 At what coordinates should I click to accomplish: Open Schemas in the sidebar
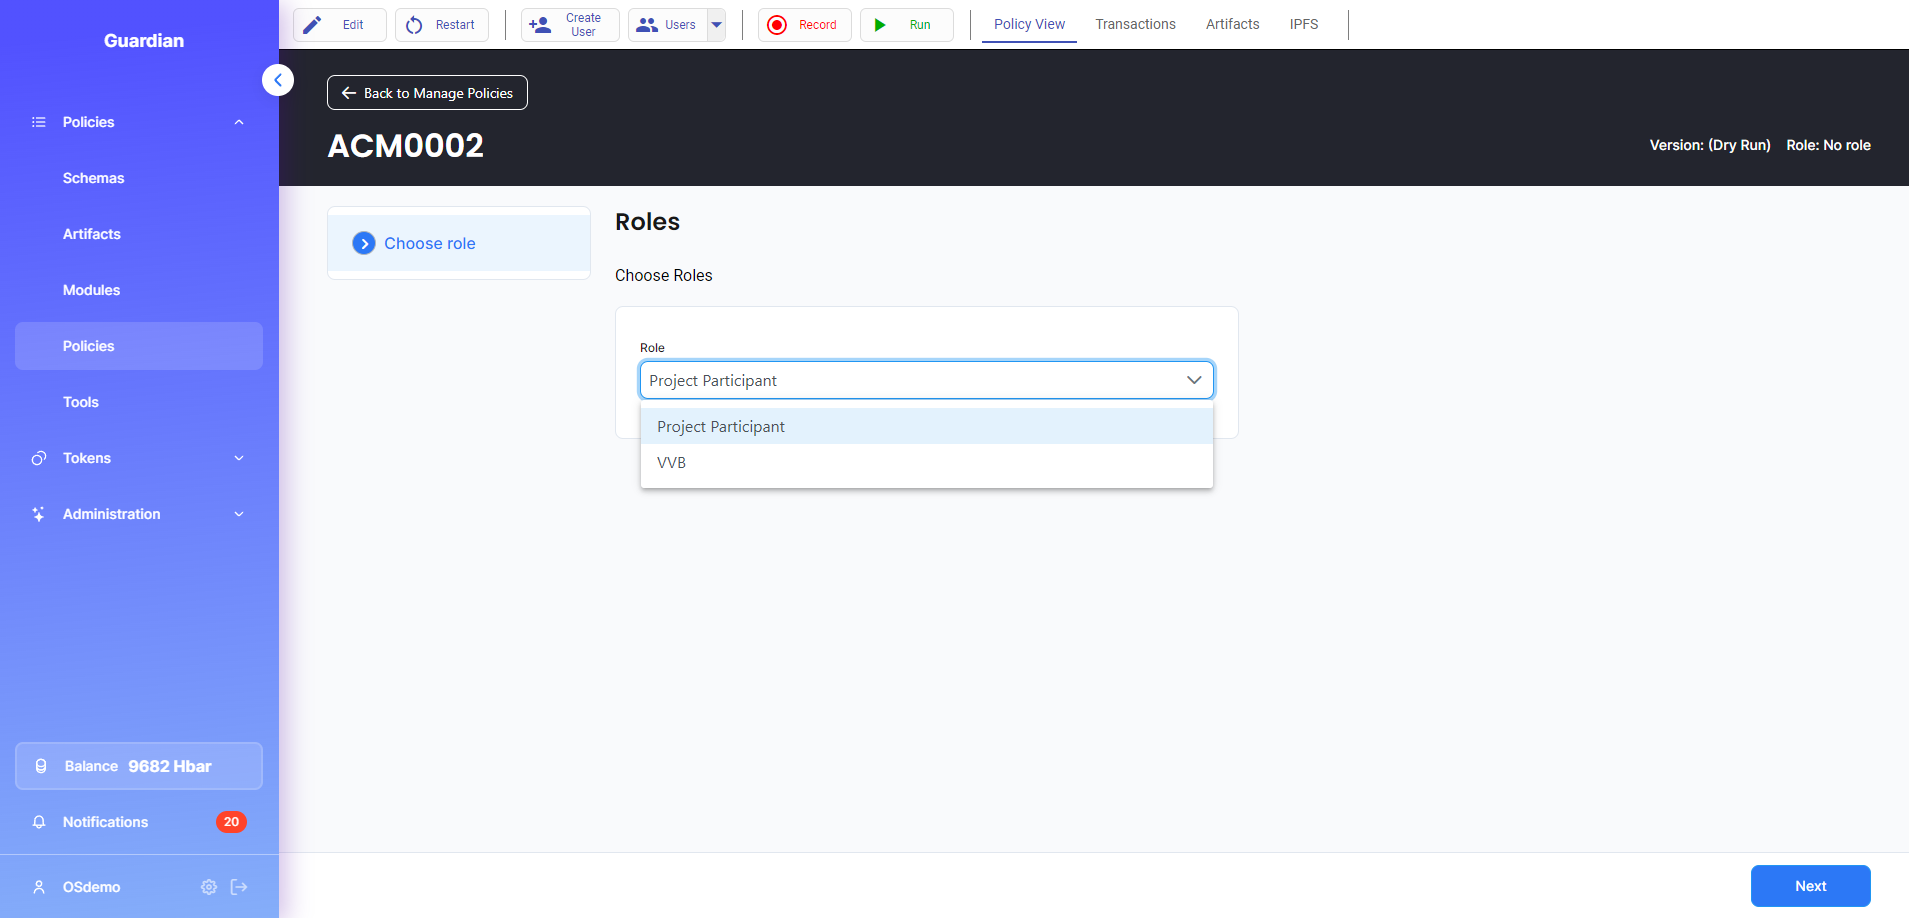tap(94, 178)
